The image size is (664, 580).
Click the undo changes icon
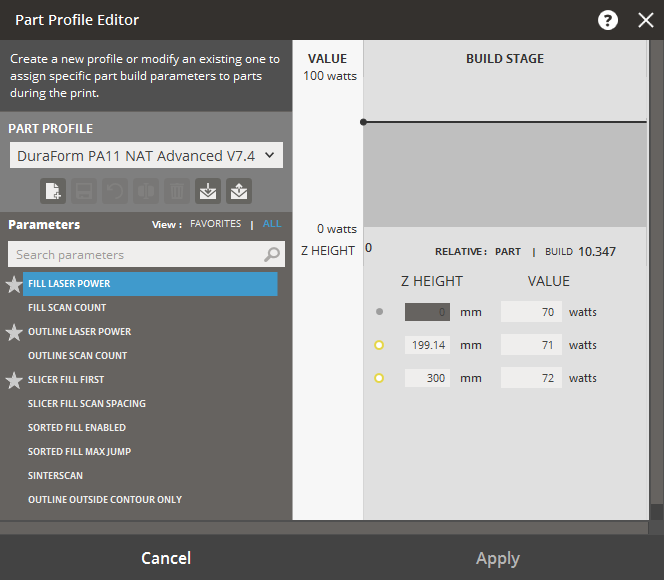115,190
